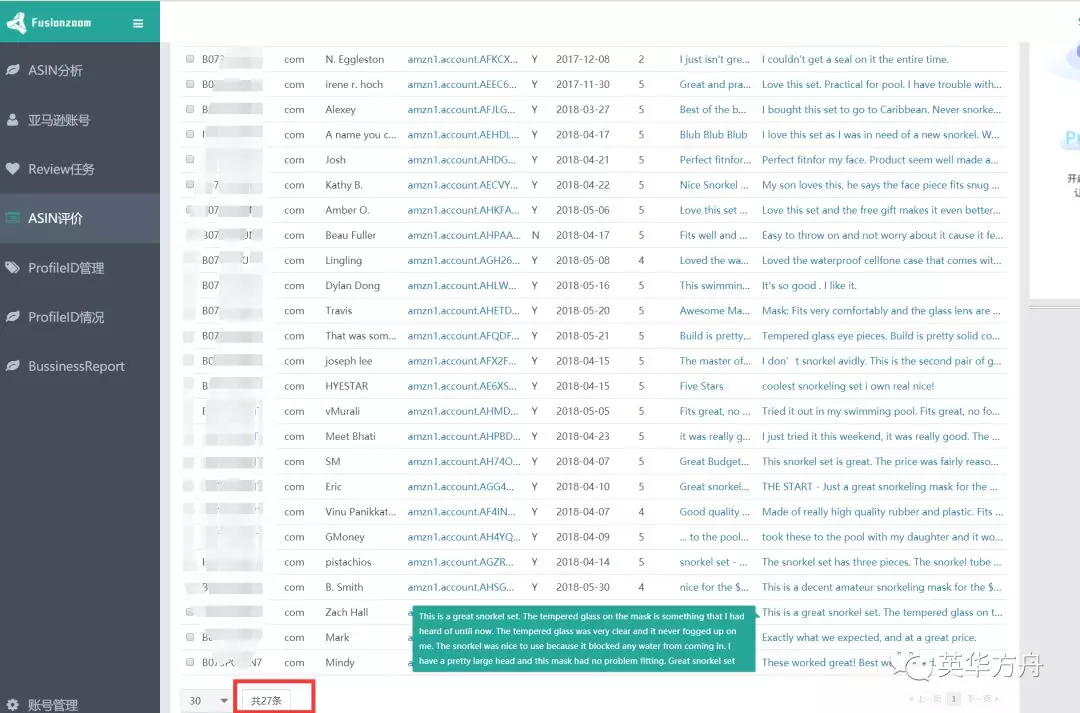Click review title 'Awesome Ma...'

point(714,311)
